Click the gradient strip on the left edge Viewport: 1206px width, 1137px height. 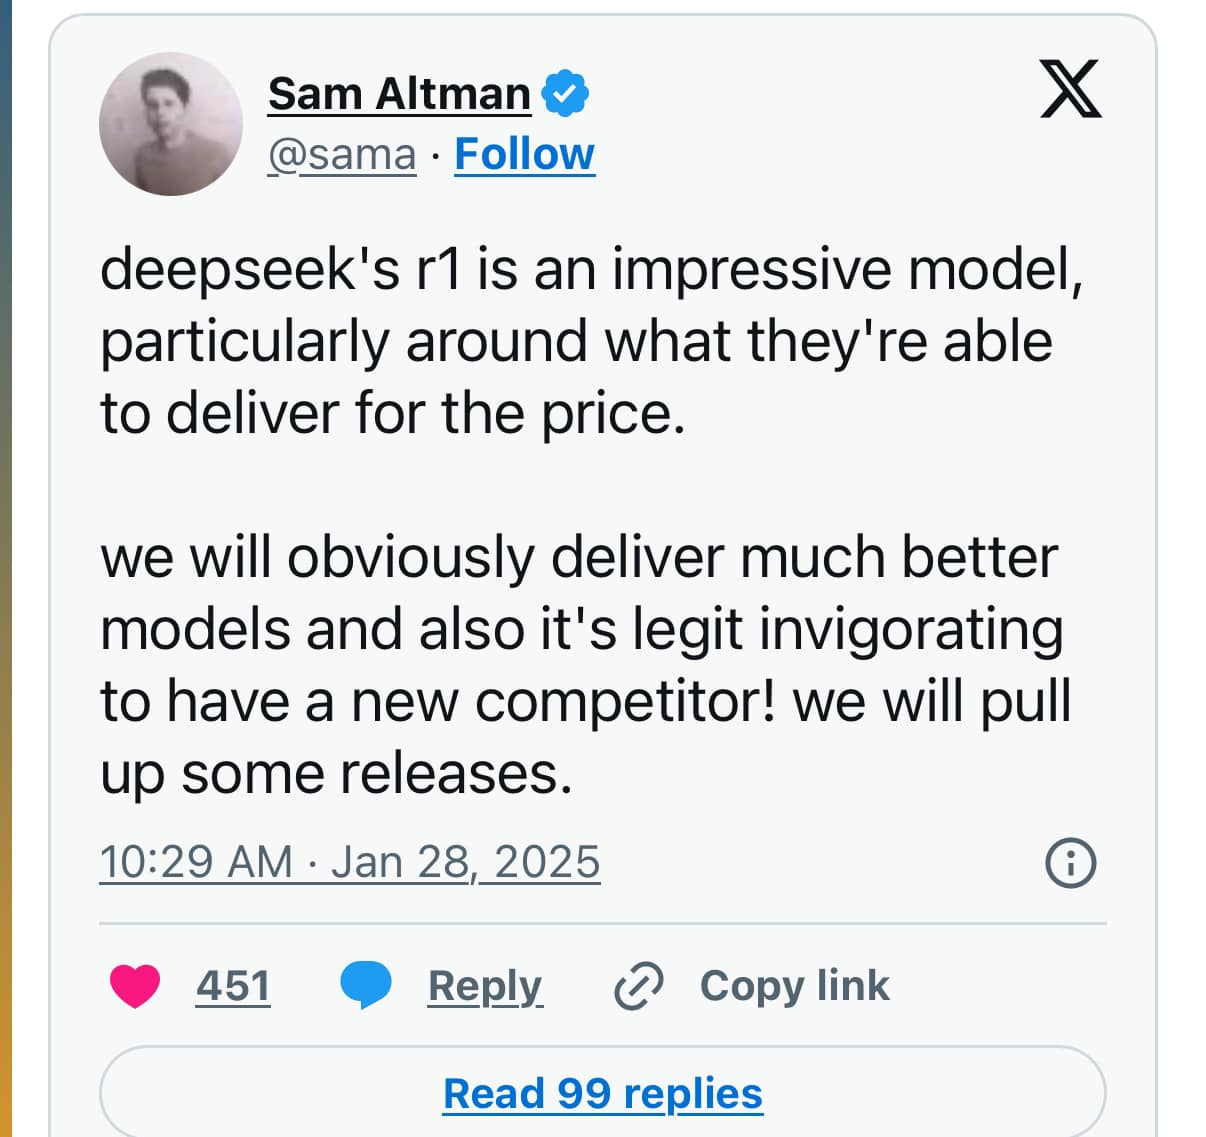6,568
